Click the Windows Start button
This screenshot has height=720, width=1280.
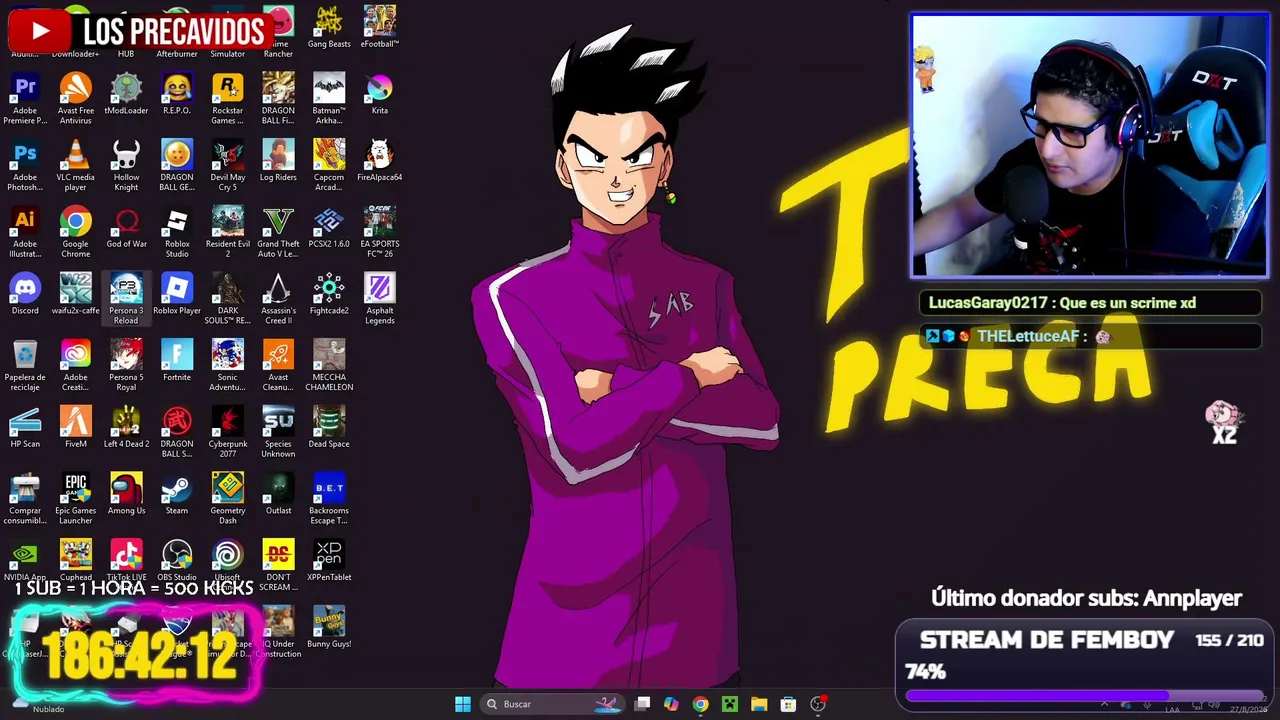click(463, 704)
